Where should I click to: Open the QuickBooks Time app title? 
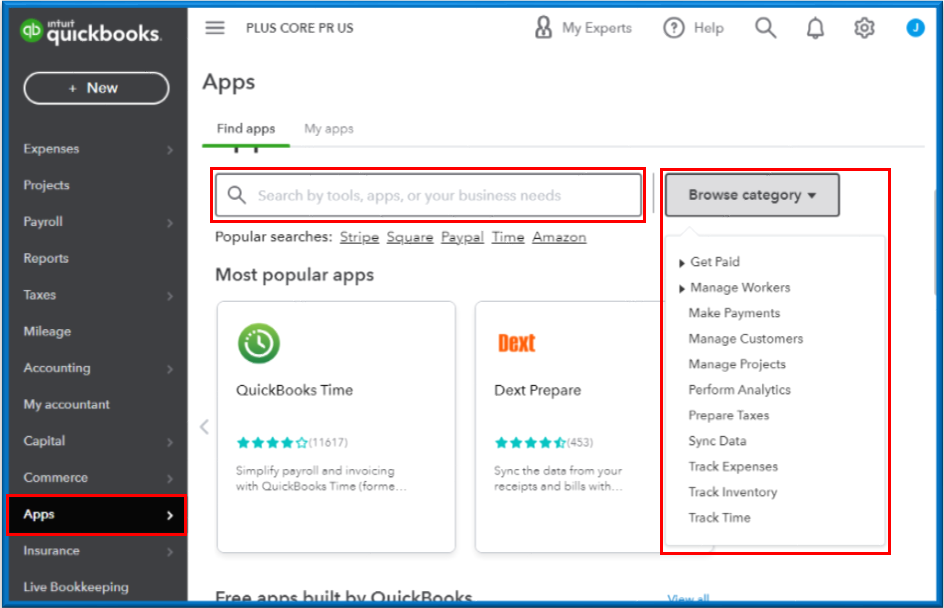point(294,390)
